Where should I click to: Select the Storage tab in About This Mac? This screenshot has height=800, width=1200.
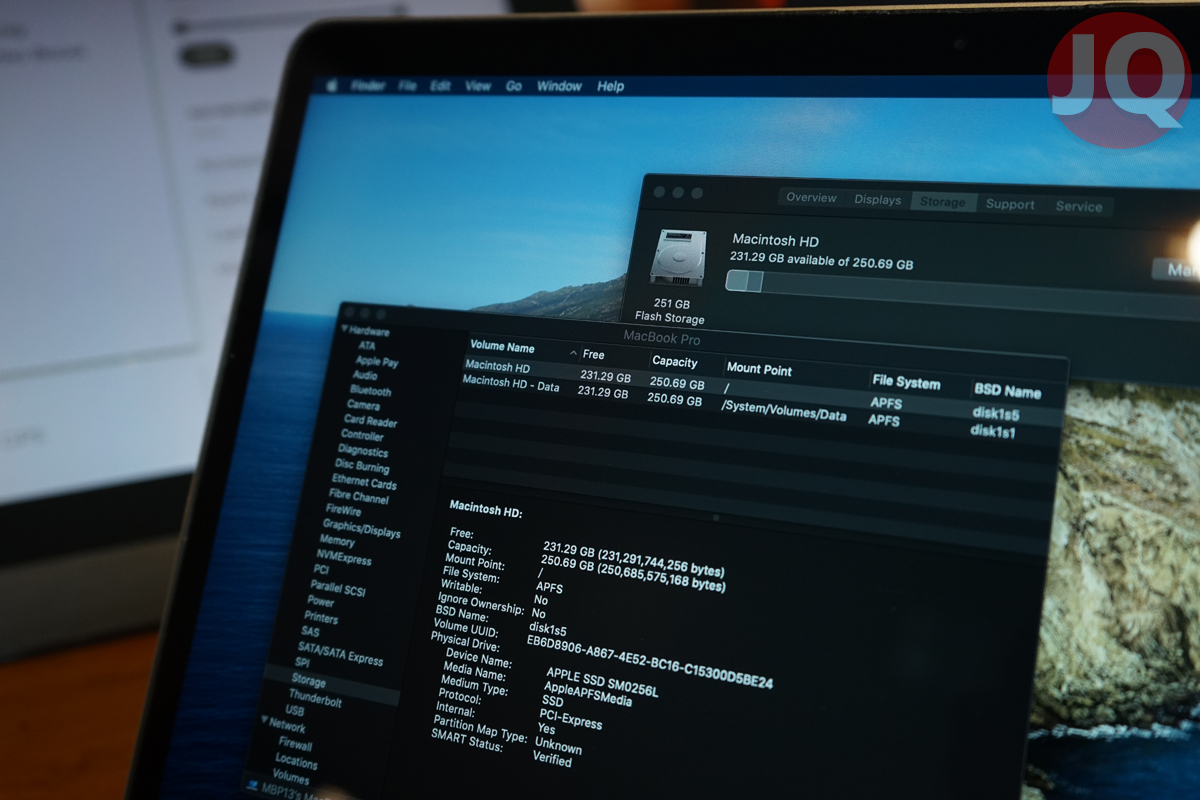943,202
